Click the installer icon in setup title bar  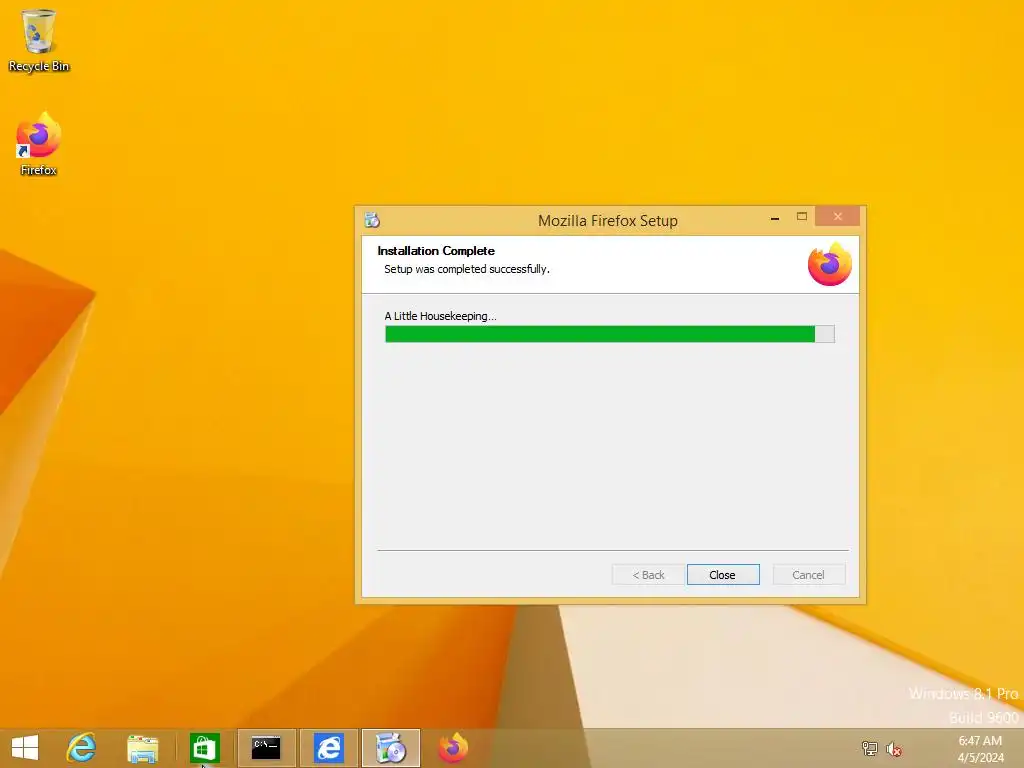coord(372,220)
